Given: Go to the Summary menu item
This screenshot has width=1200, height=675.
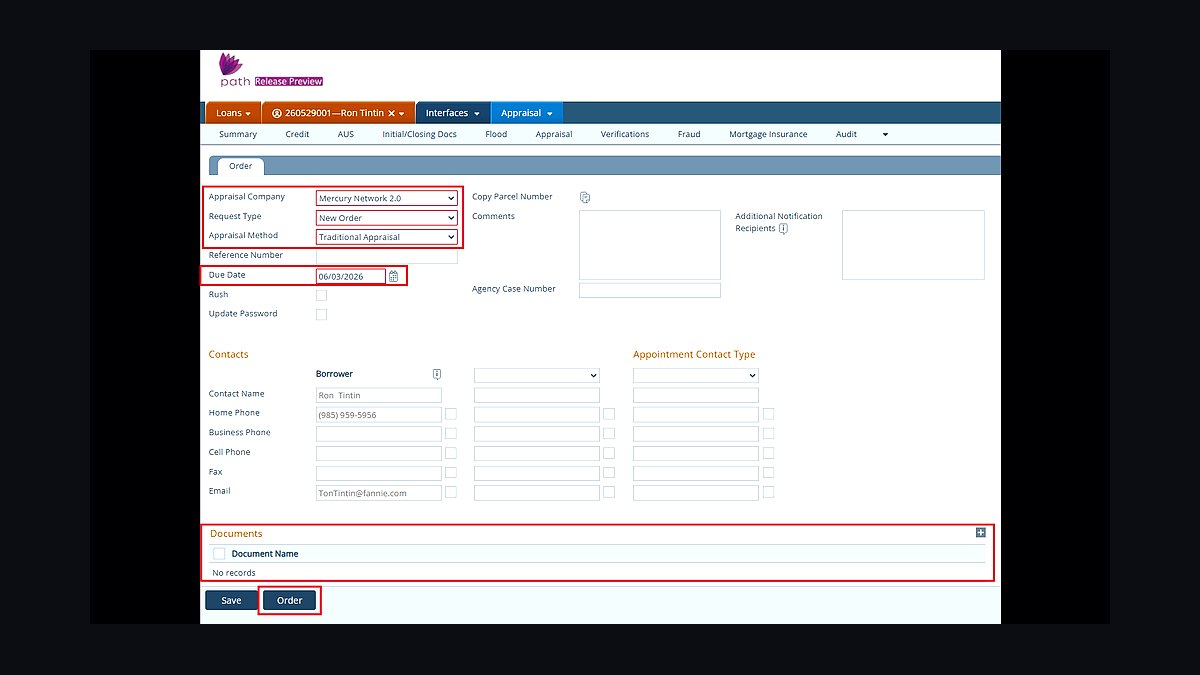Looking at the screenshot, I should coord(238,134).
